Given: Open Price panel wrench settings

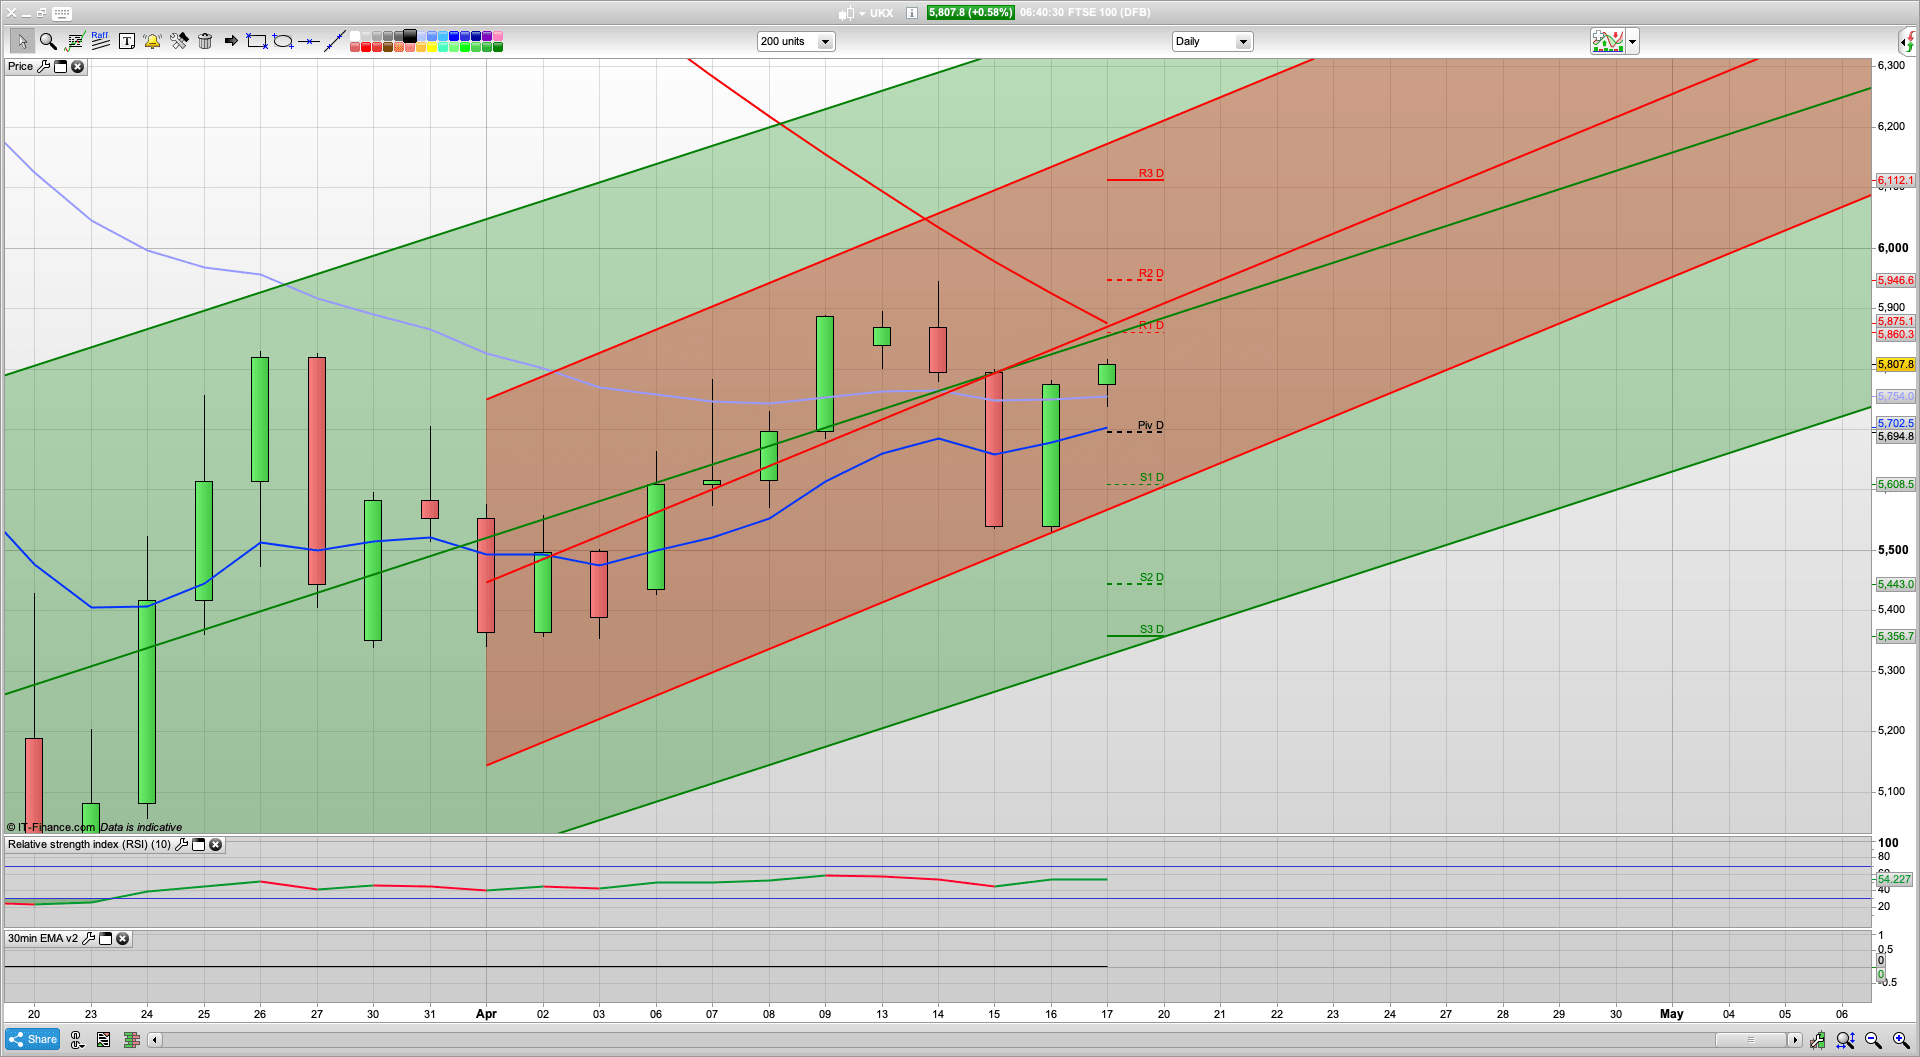Looking at the screenshot, I should point(43,67).
